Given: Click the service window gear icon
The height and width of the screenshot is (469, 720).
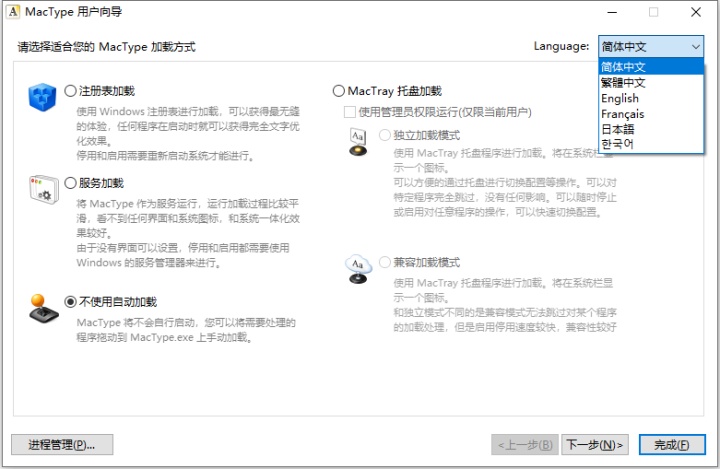Looking at the screenshot, I should click(44, 189).
